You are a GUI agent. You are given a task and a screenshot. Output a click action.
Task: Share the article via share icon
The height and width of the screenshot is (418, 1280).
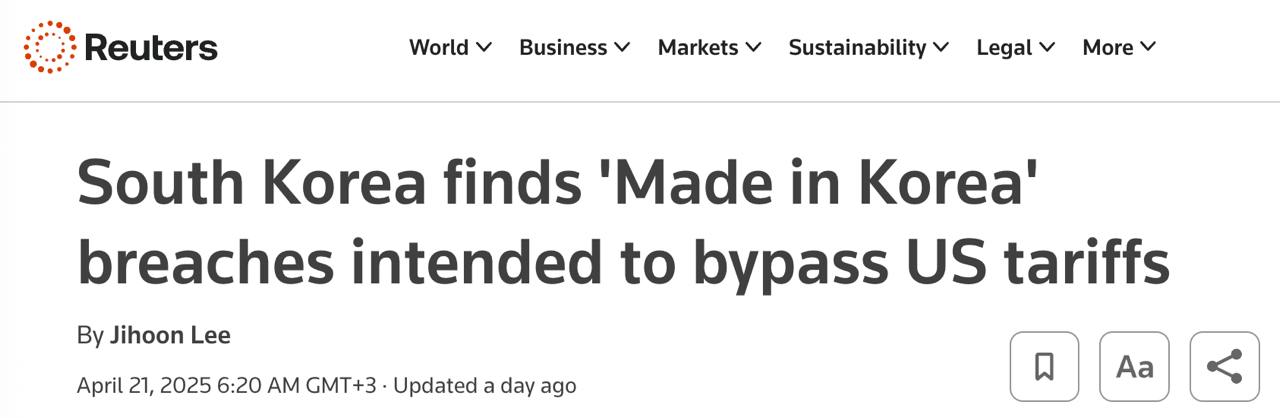click(x=1224, y=366)
